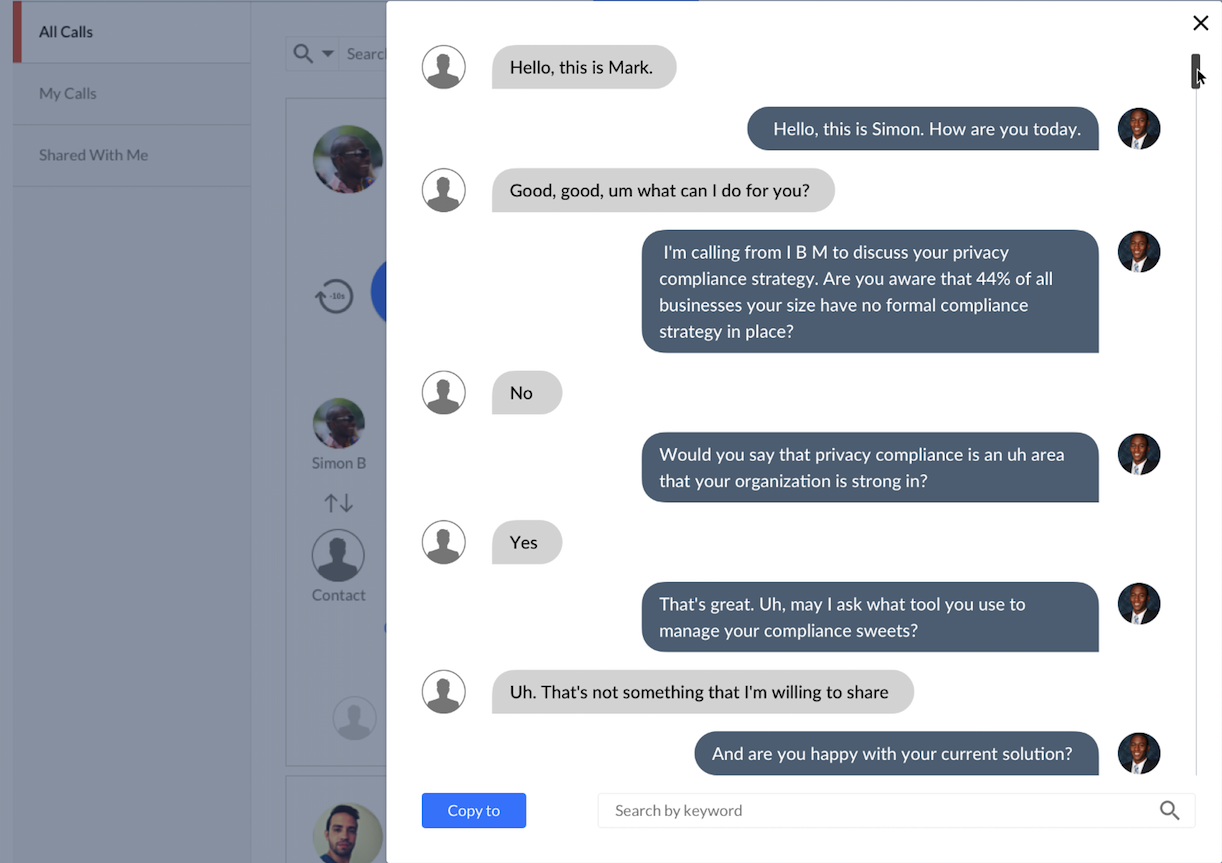The height and width of the screenshot is (863, 1222).
Task: Click Simon's avatar next to IBM message
Action: [1138, 252]
